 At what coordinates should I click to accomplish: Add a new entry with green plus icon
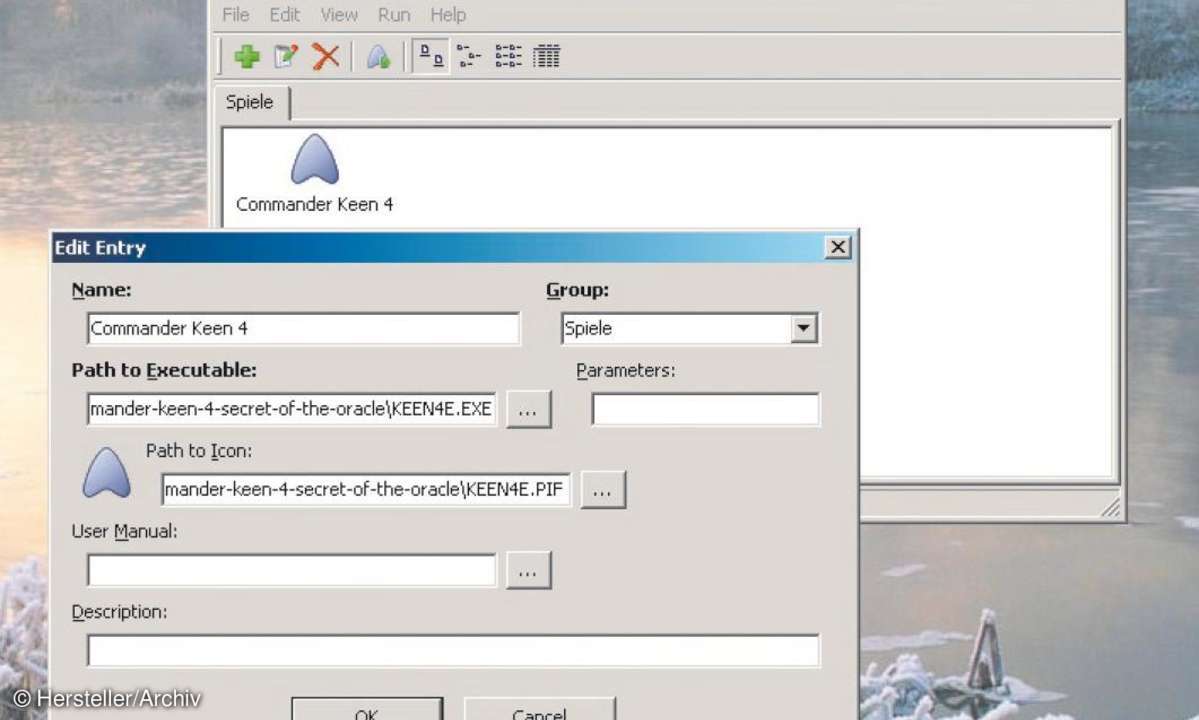click(x=247, y=57)
